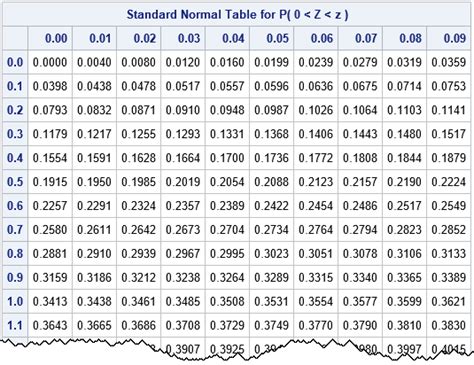Click the row header 0.8
Image resolution: width=474 pixels, height=365 pixels.
(x=15, y=253)
